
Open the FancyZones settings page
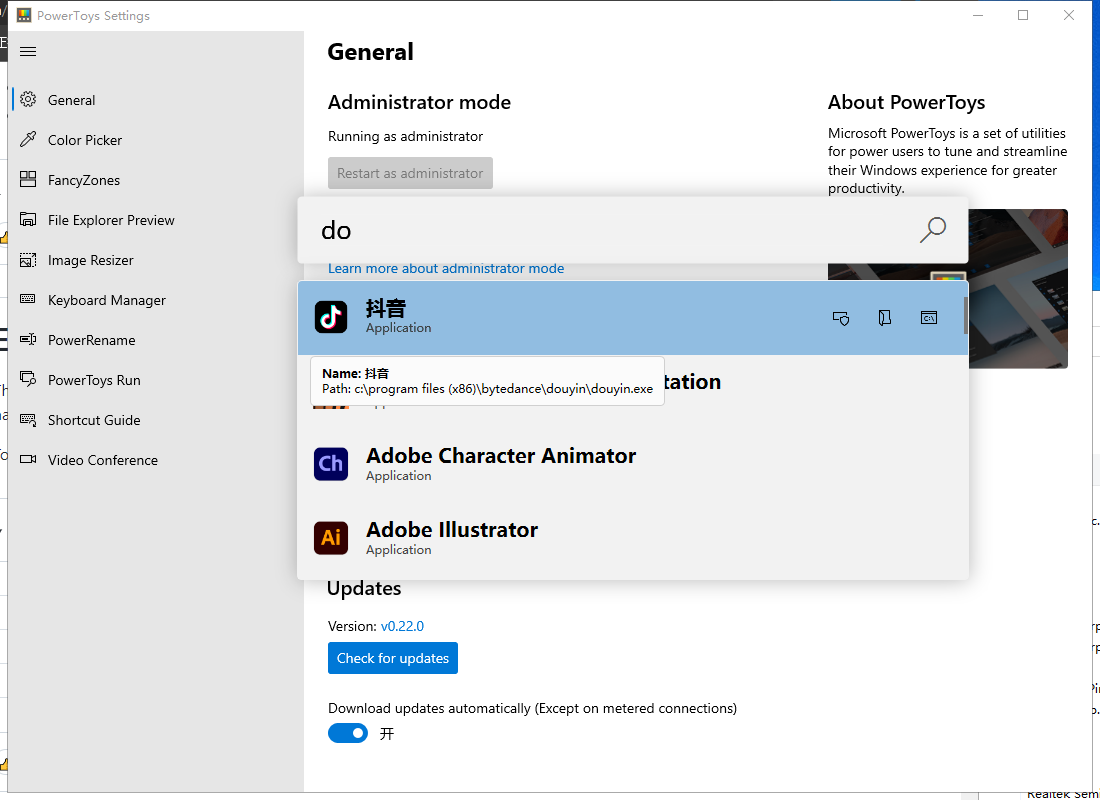(158, 180)
